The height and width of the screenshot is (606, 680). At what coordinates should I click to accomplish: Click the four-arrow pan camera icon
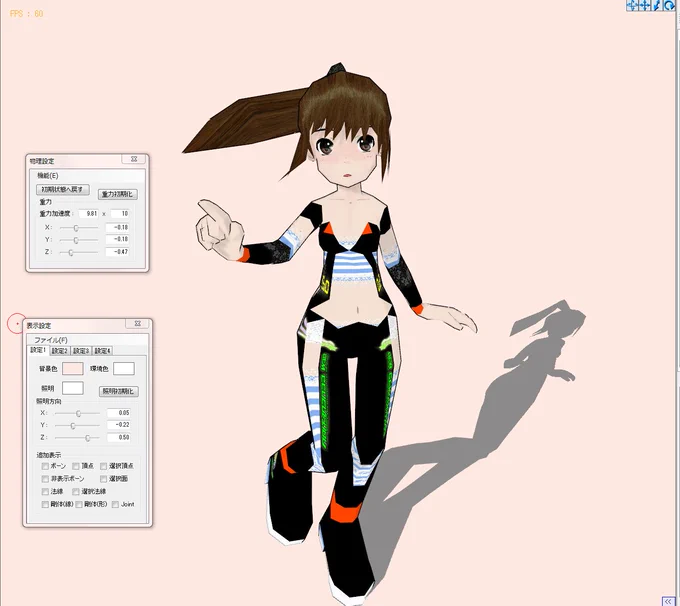644,5
